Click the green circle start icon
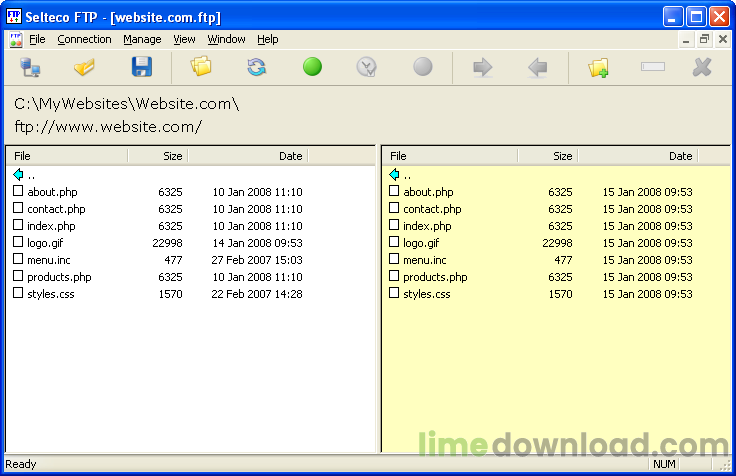The height and width of the screenshot is (476, 736). coord(312,67)
